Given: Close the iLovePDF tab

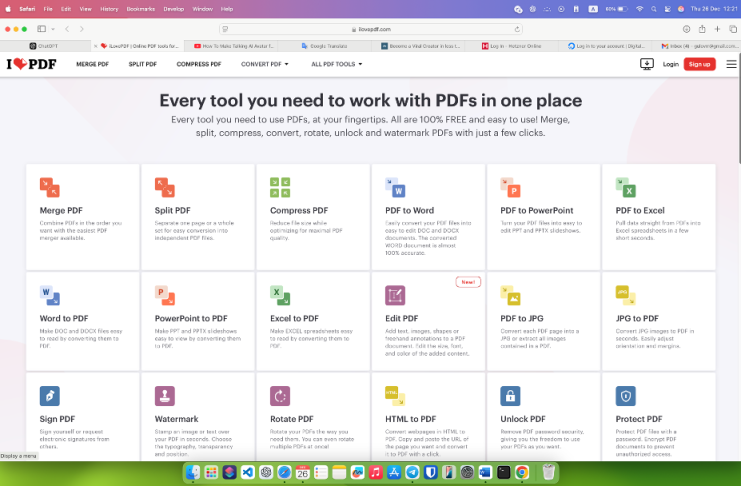Looking at the screenshot, I should click(95, 46).
